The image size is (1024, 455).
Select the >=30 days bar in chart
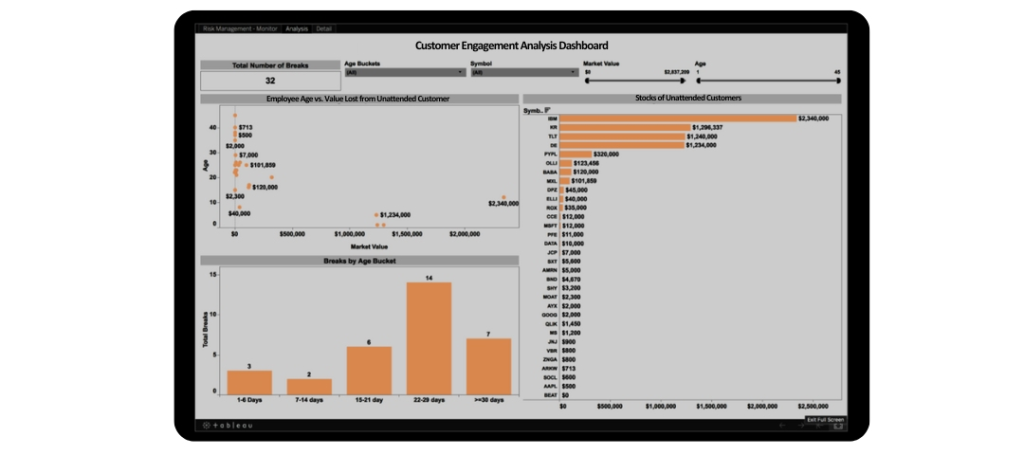point(488,366)
